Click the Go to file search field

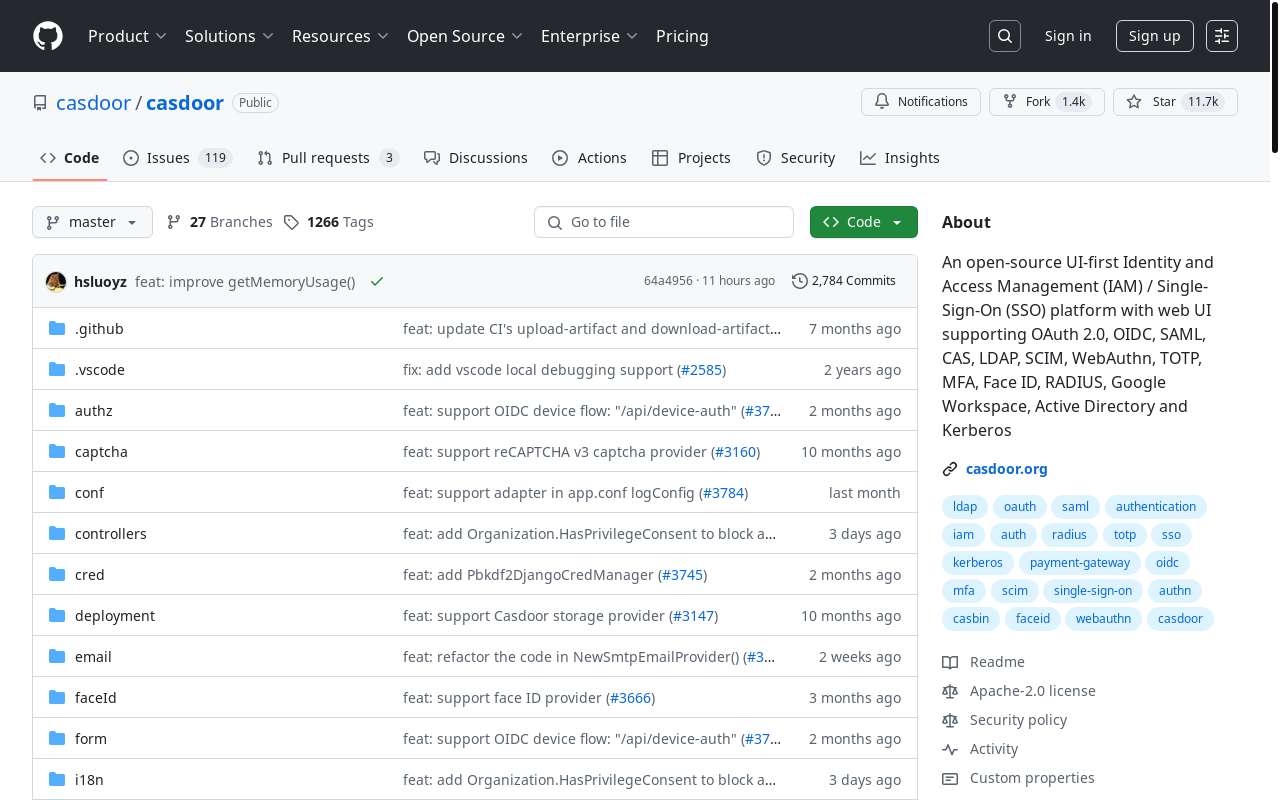coord(664,222)
